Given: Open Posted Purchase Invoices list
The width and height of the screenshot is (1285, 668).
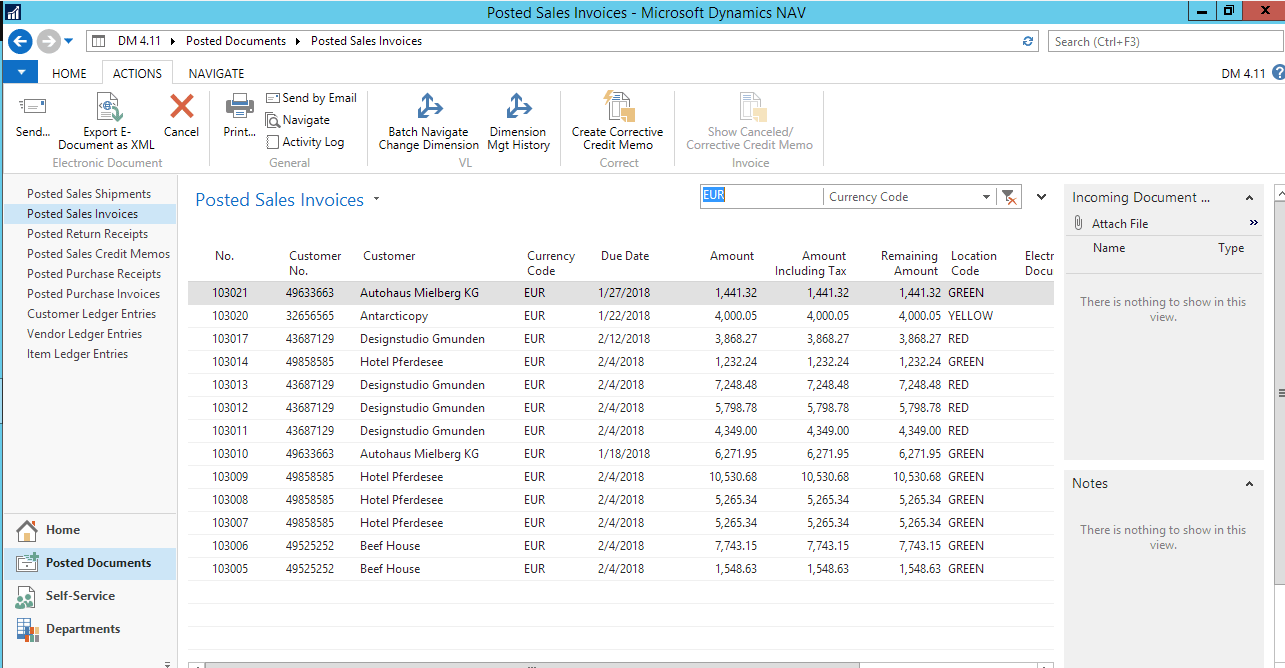Looking at the screenshot, I should (93, 294).
